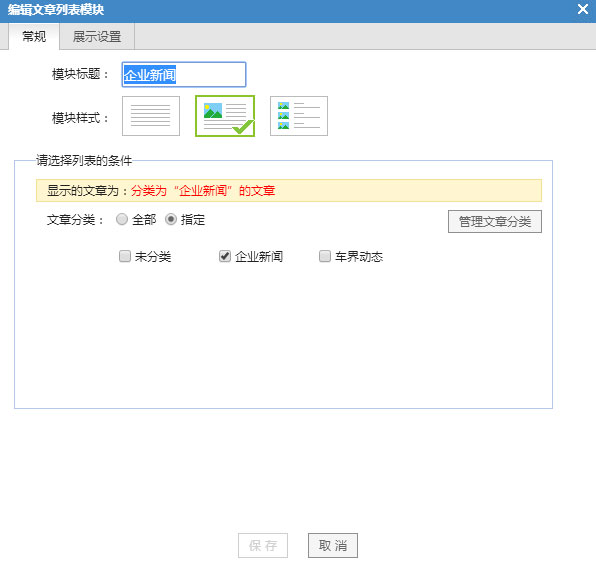The height and width of the screenshot is (572, 596).
Task: Switch to the 常规 tab
Action: pos(34,36)
